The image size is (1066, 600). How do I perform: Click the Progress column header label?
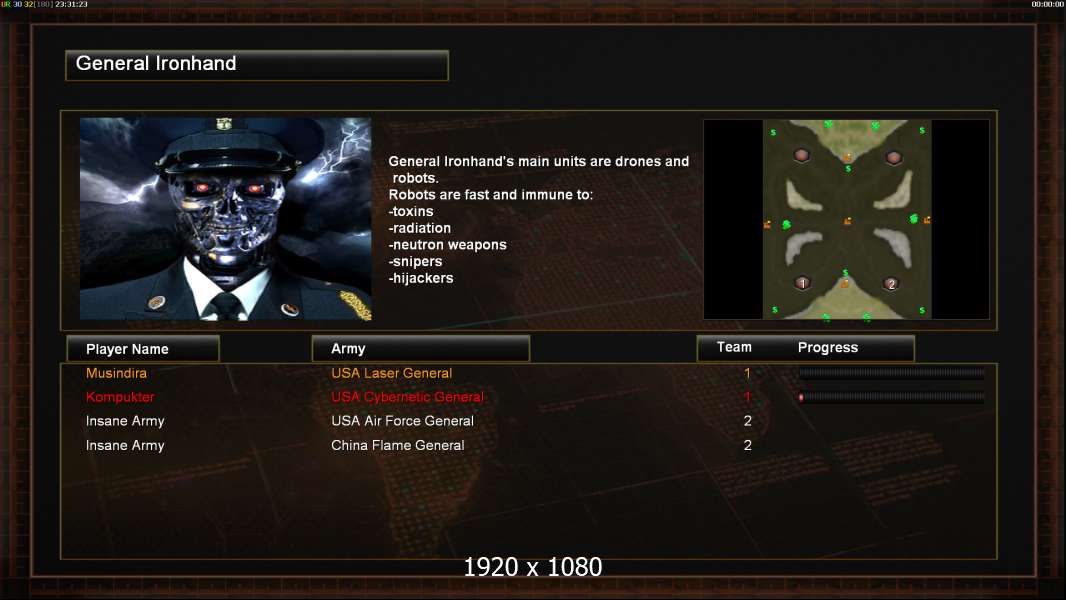click(x=827, y=347)
